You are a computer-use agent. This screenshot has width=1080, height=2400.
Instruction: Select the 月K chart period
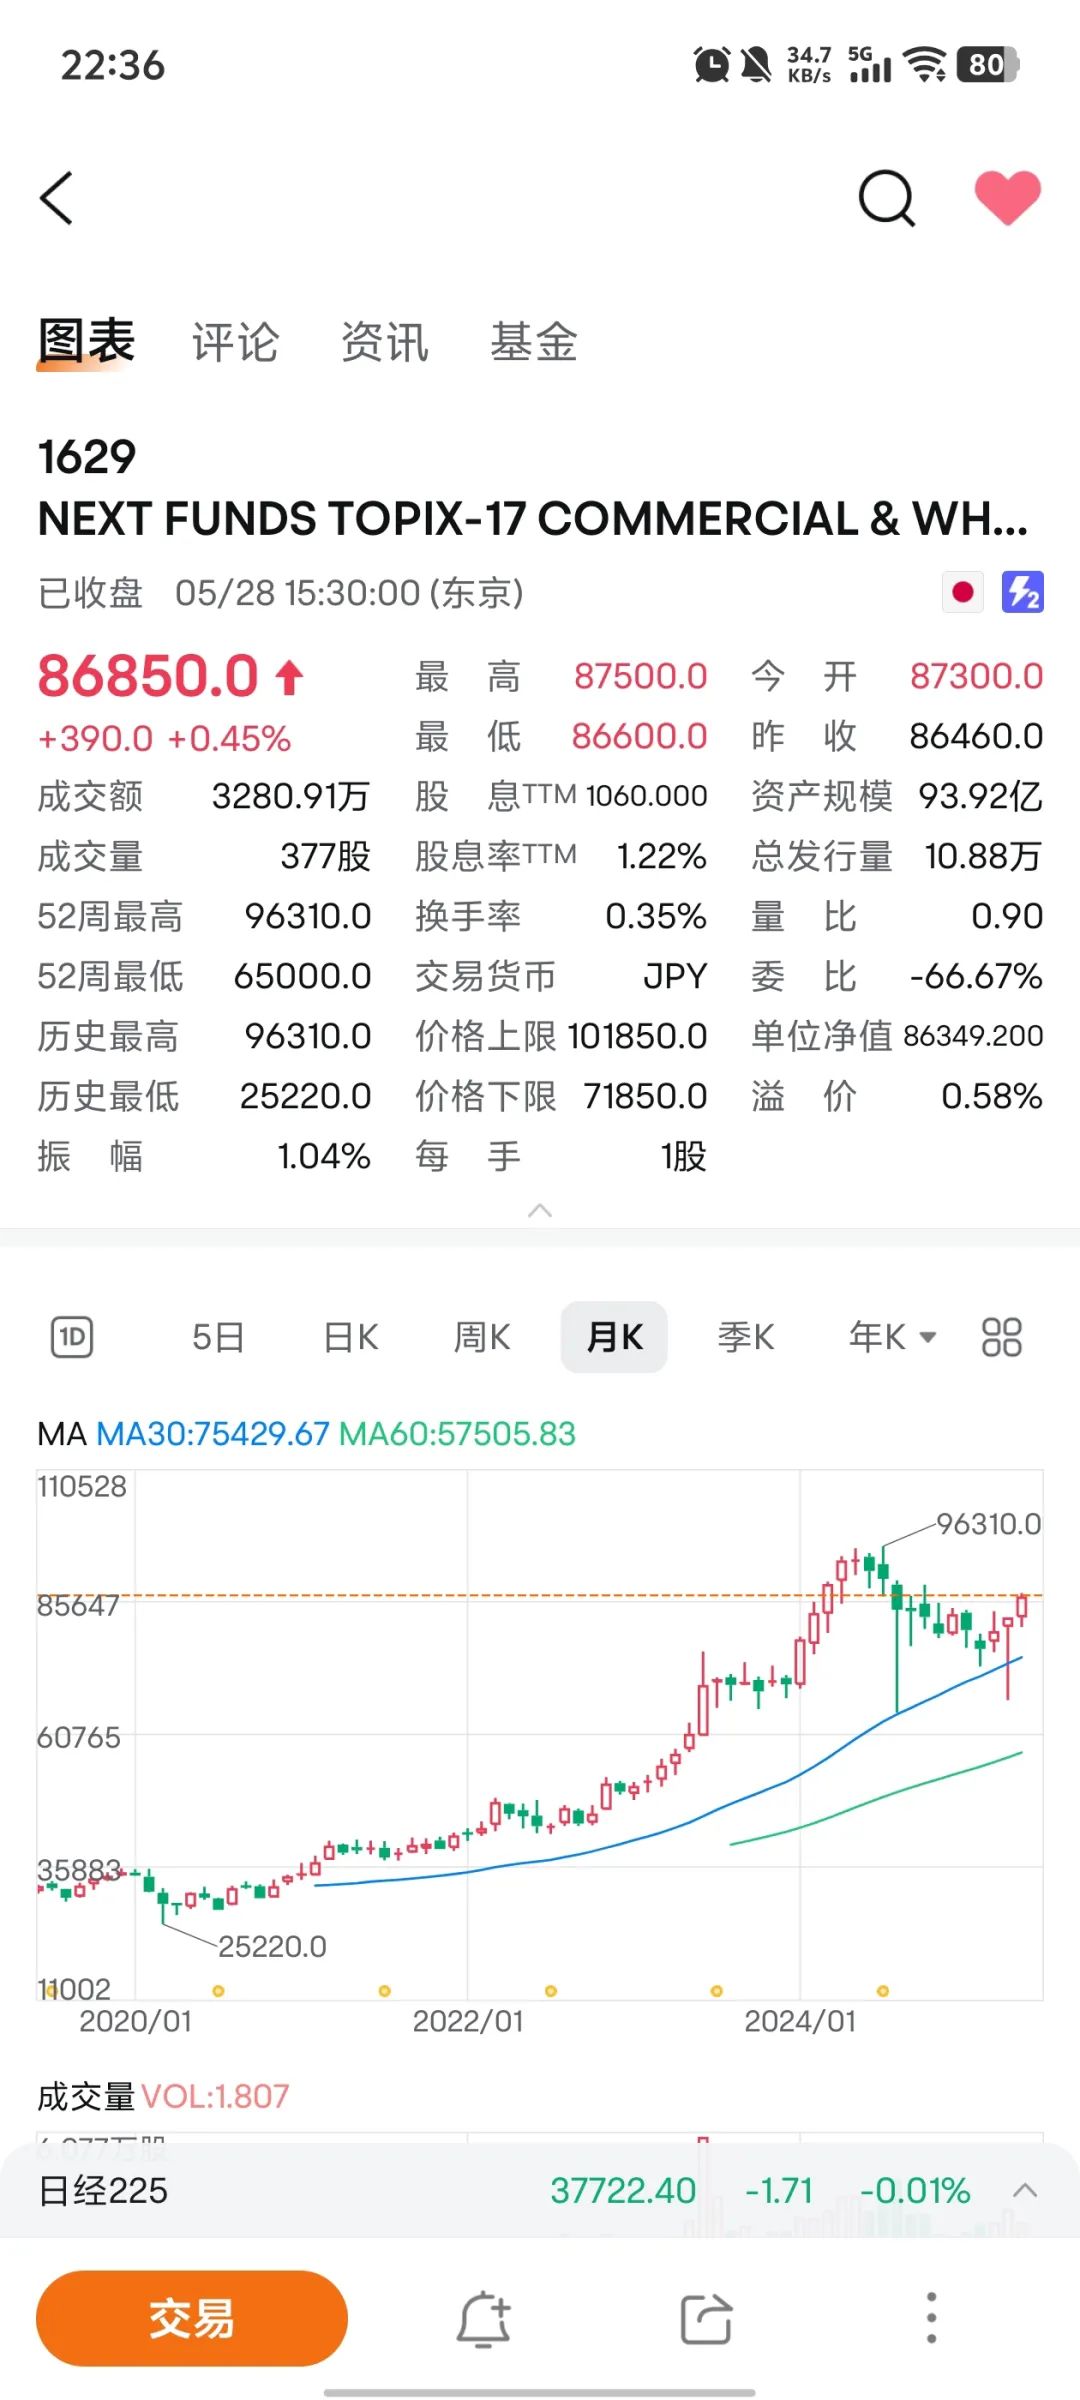(614, 1337)
